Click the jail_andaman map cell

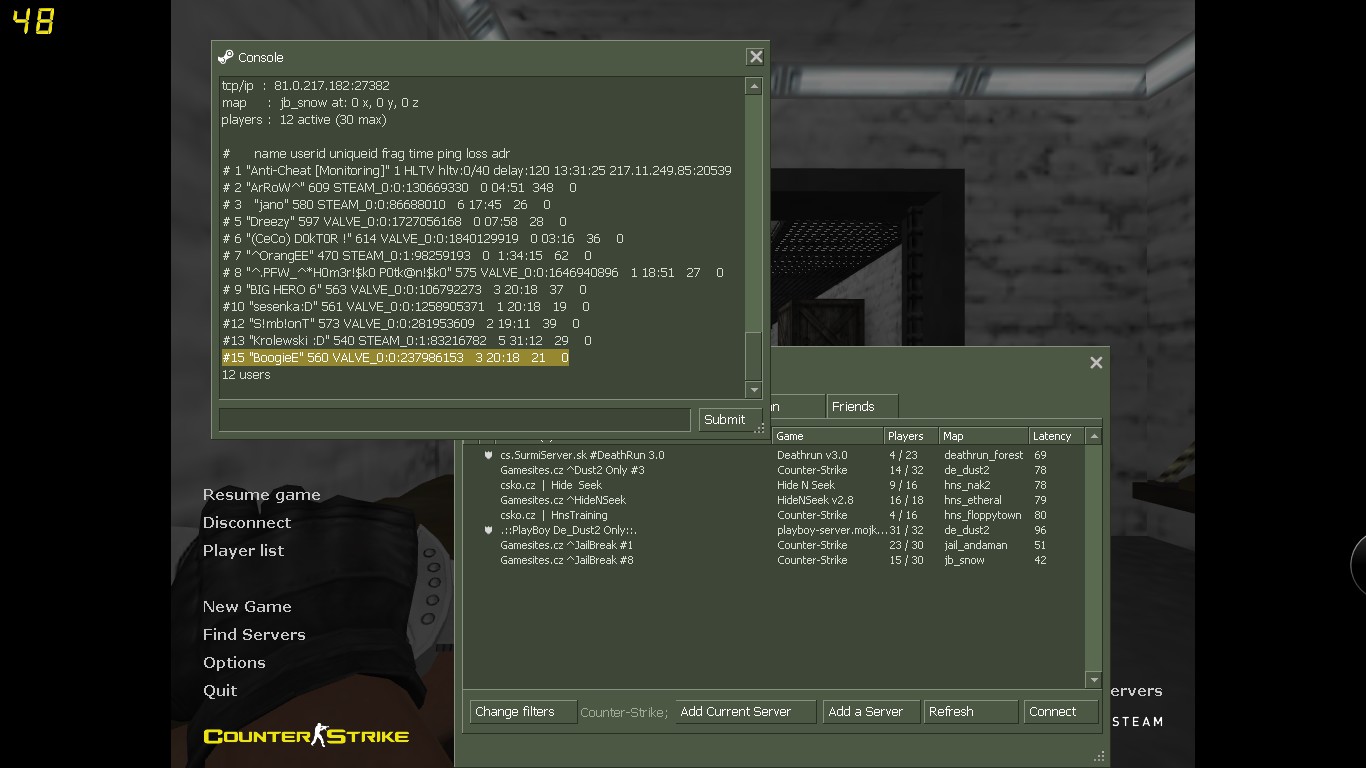coord(975,545)
